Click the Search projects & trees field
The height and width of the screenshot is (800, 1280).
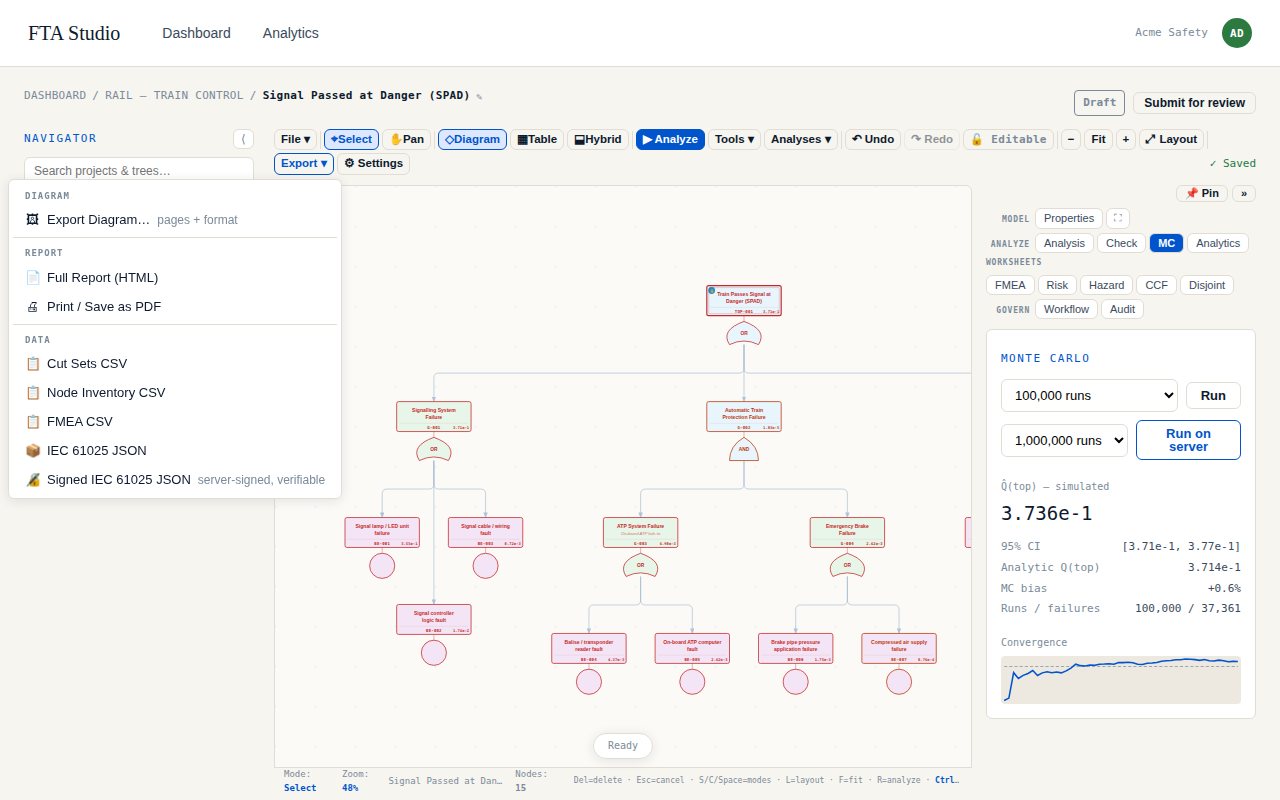tap(139, 171)
